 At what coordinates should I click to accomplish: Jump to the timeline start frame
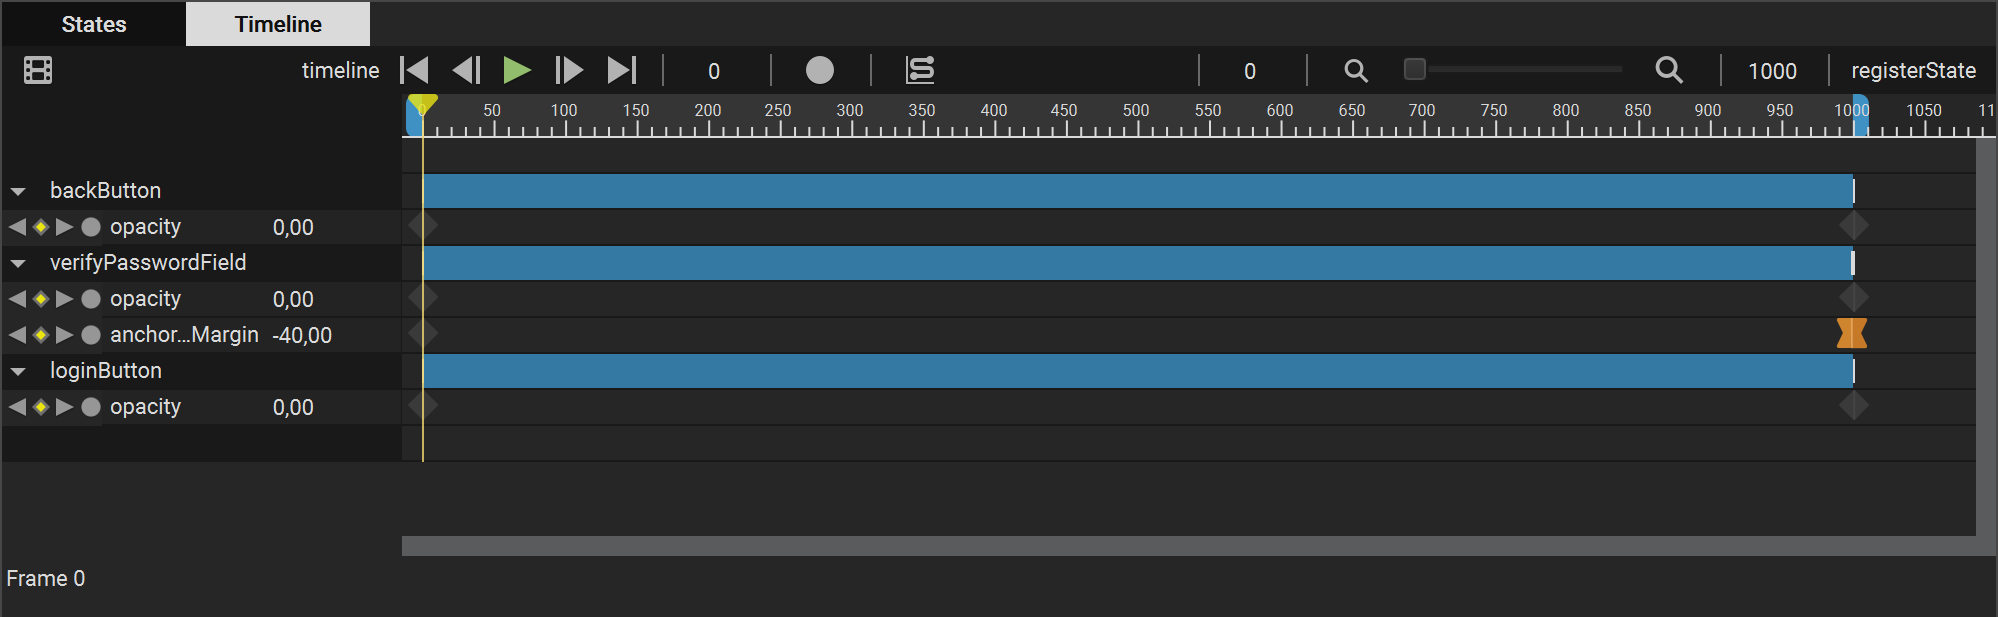pyautogui.click(x=413, y=70)
